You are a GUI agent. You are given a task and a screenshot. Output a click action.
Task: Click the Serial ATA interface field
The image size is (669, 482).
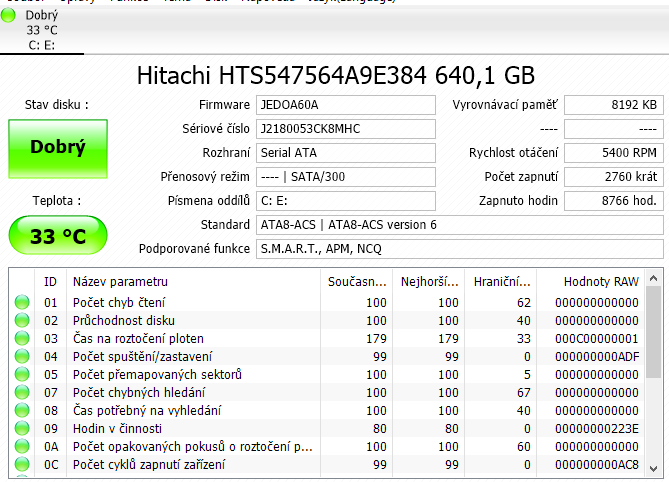(x=346, y=153)
